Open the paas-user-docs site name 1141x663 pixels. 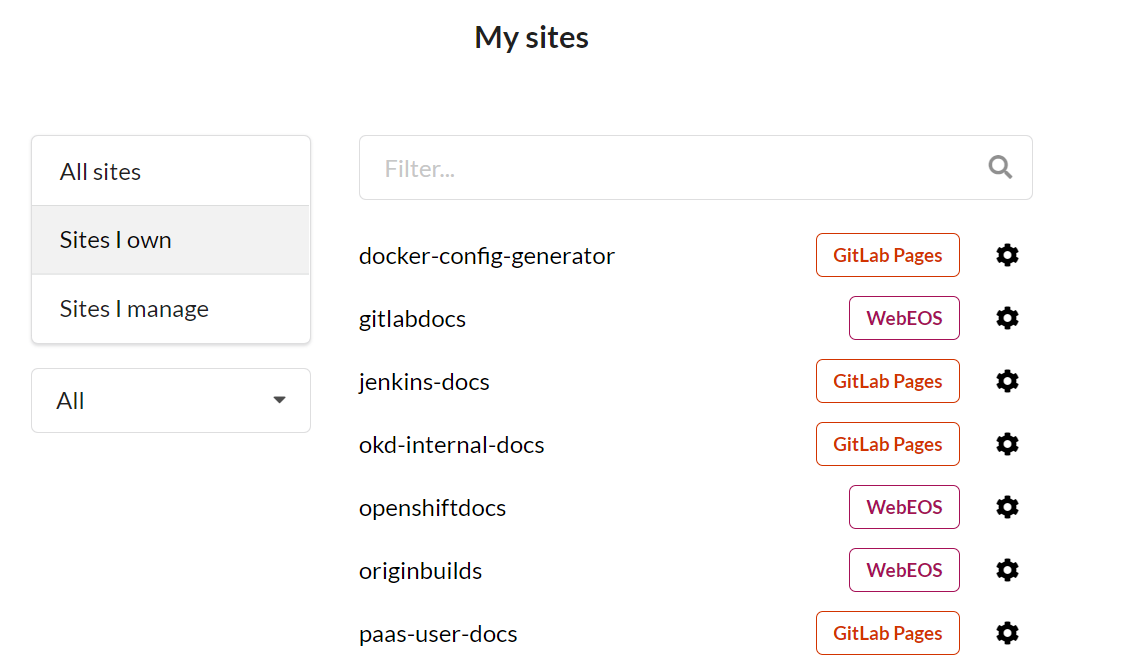pyautogui.click(x=438, y=634)
